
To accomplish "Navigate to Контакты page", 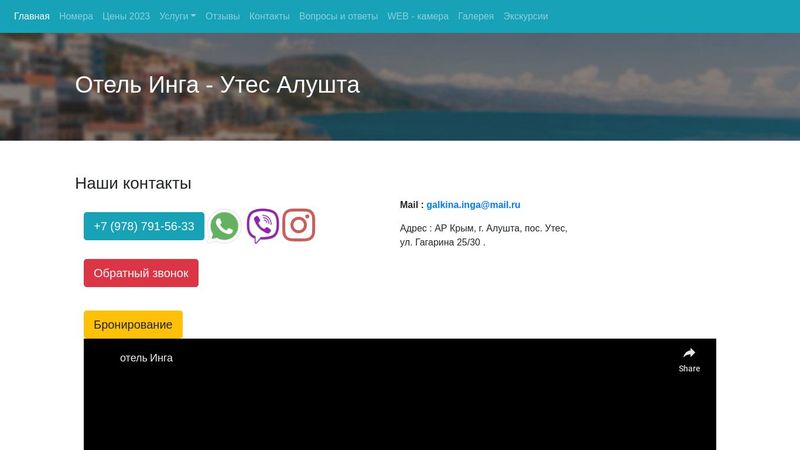I will 269,16.
